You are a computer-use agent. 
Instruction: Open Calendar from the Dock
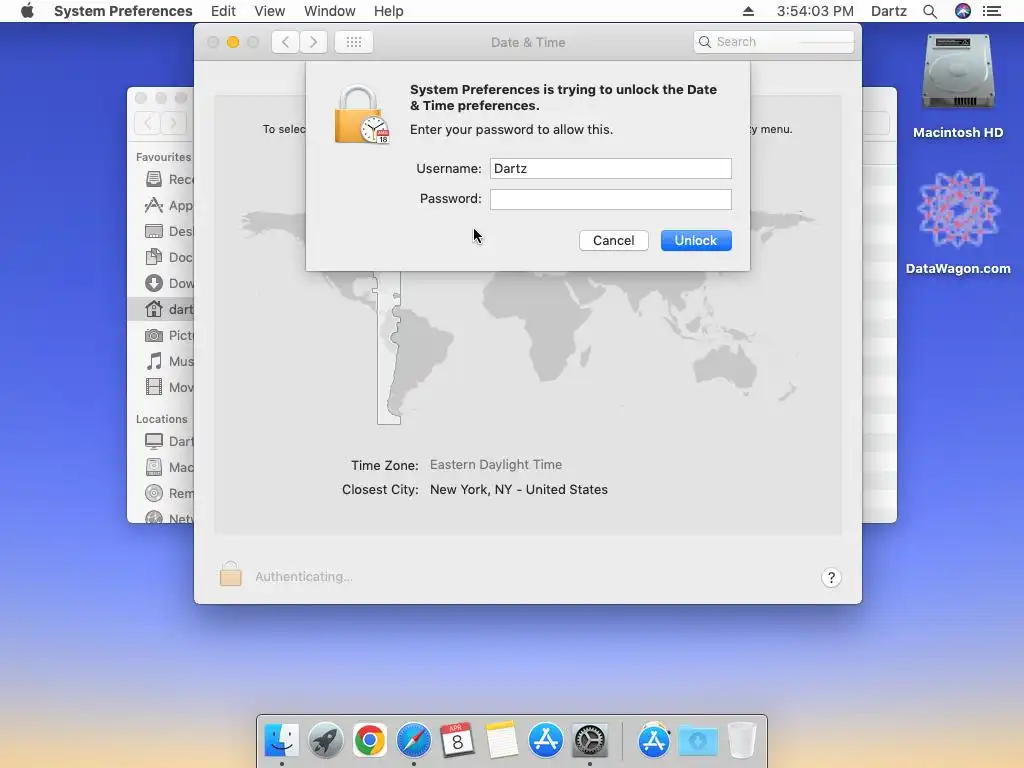[x=457, y=740]
